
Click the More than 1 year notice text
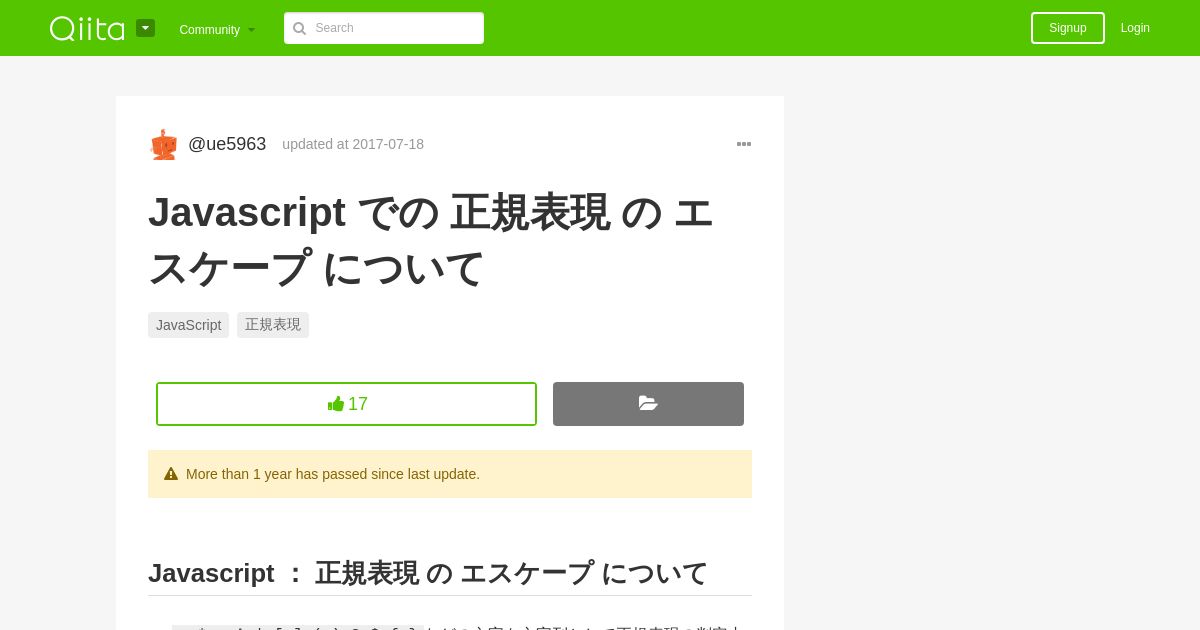[x=333, y=474]
